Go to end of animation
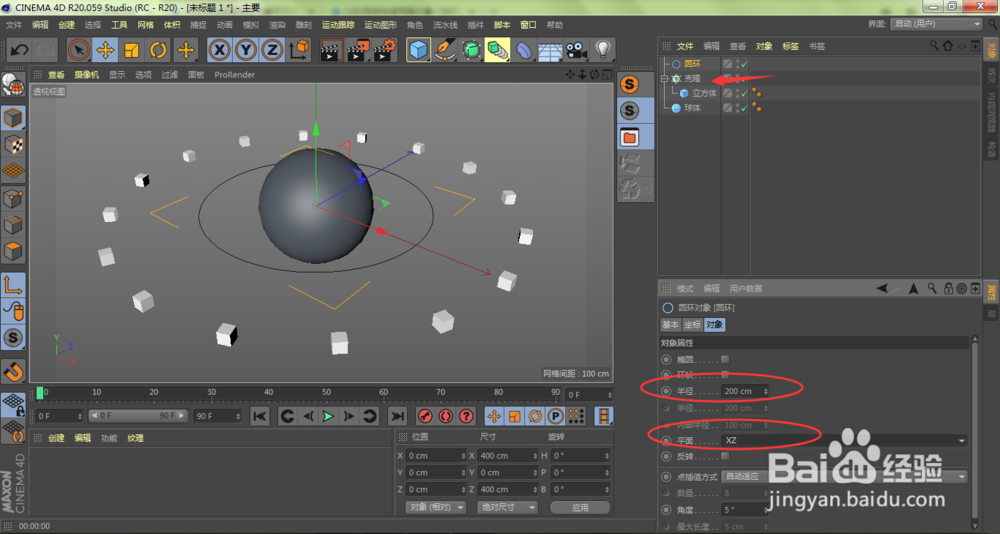This screenshot has height=534, width=1000. pyautogui.click(x=397, y=417)
